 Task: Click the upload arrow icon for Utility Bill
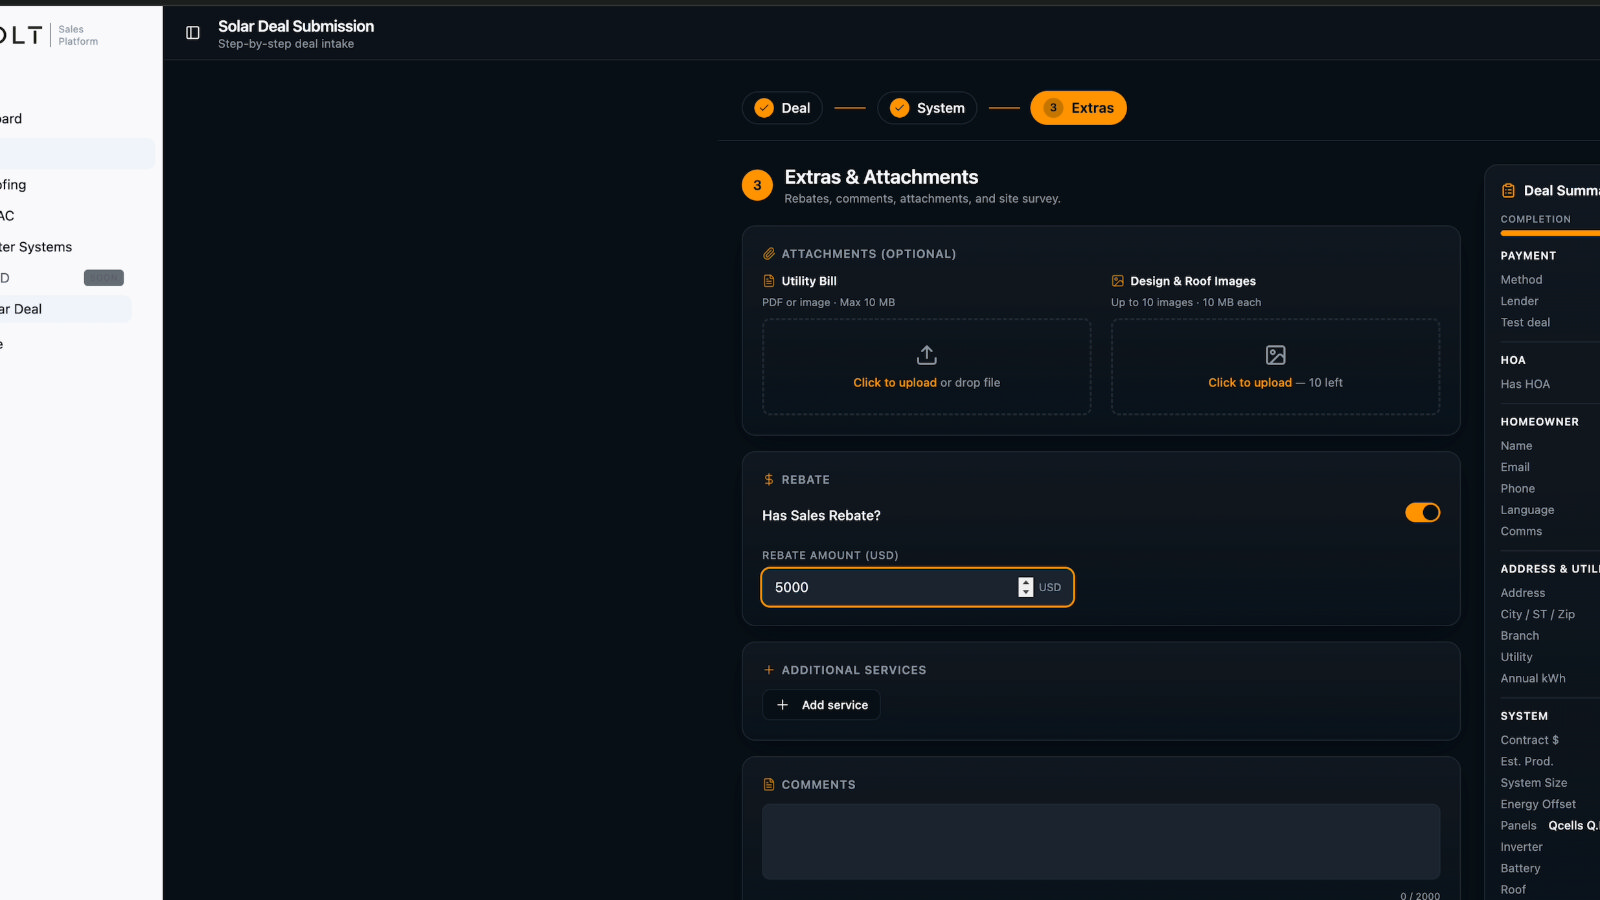(x=927, y=355)
